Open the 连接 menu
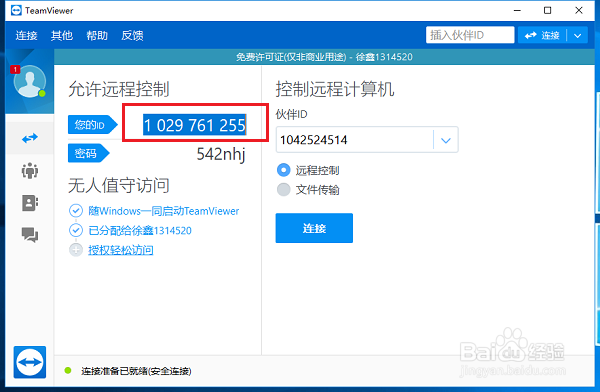This screenshot has height=392, width=600. point(26,35)
